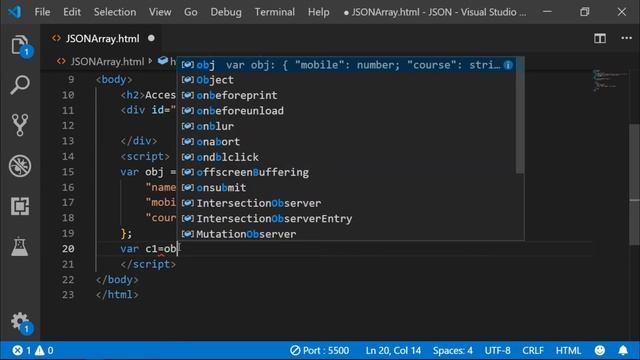The height and width of the screenshot is (360, 640).
Task: Select the JSONArray.html editor tab
Action: point(102,38)
